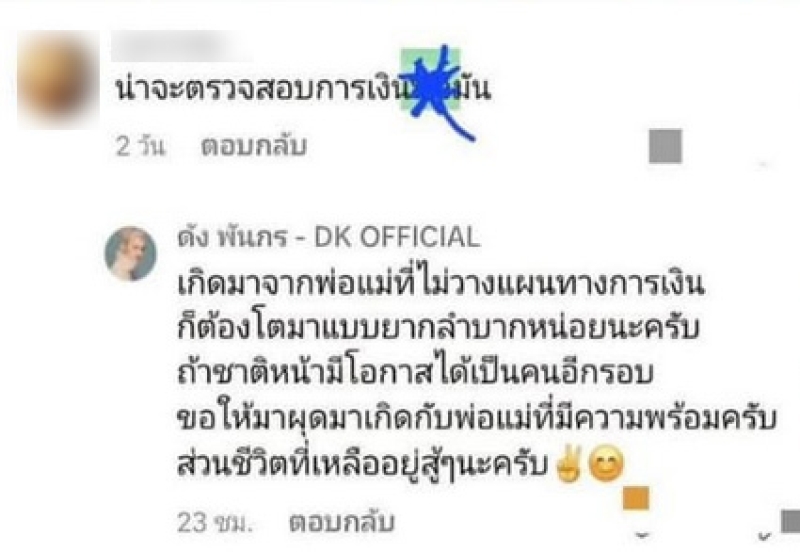Click the line 'ขอให้มาผุดมาเกิดกับพ่อแม่ที่มีความพร้อมครับ'
The height and width of the screenshot is (552, 800).
coord(477,419)
